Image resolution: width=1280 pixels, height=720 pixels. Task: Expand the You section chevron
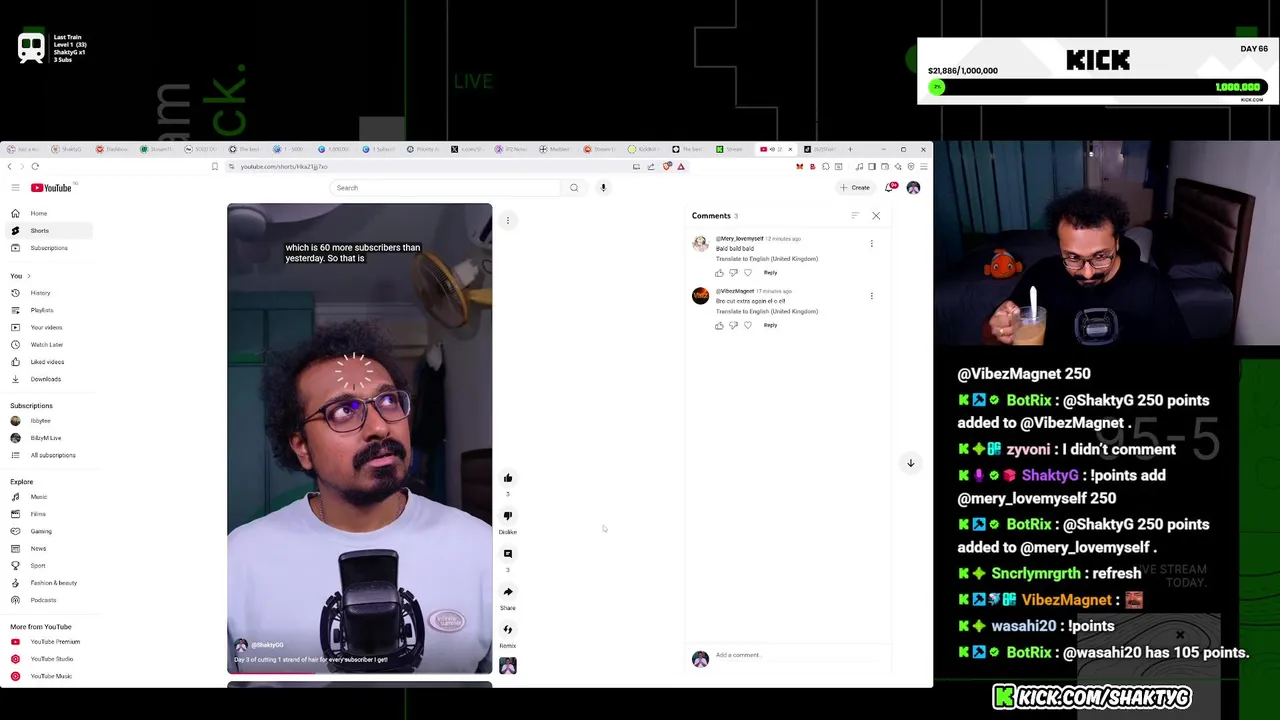click(x=28, y=276)
